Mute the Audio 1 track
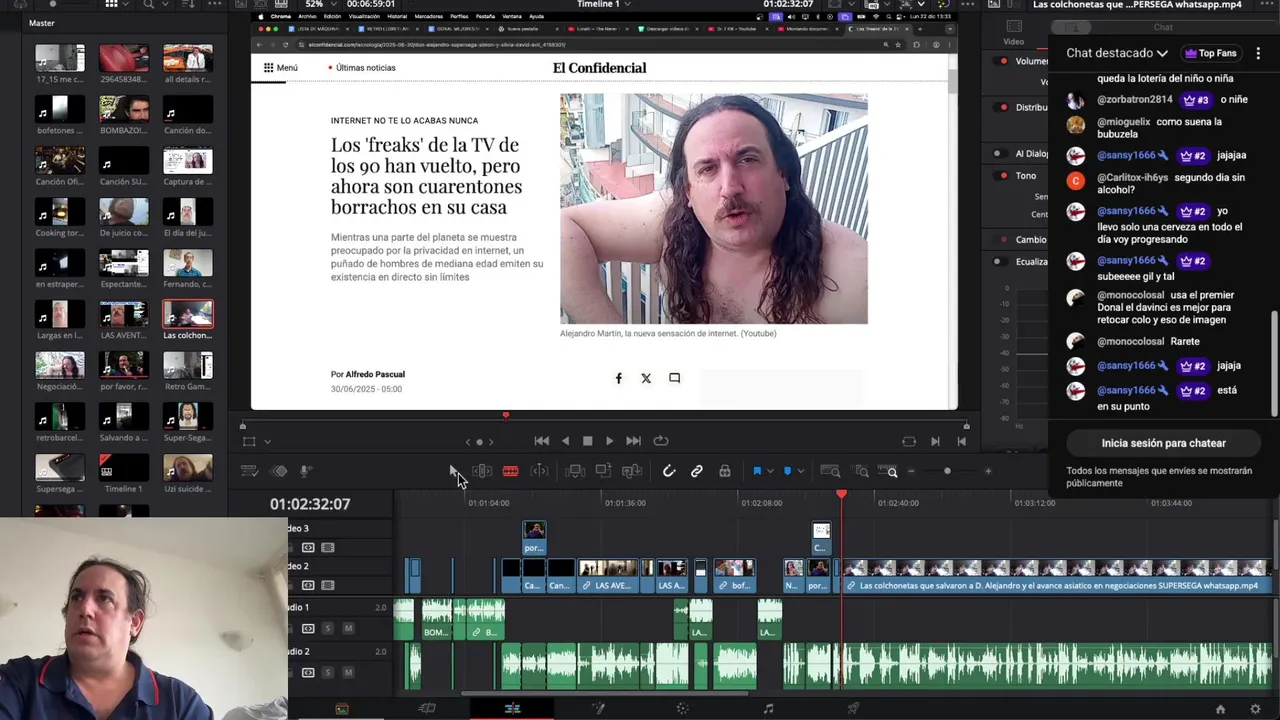 348,628
